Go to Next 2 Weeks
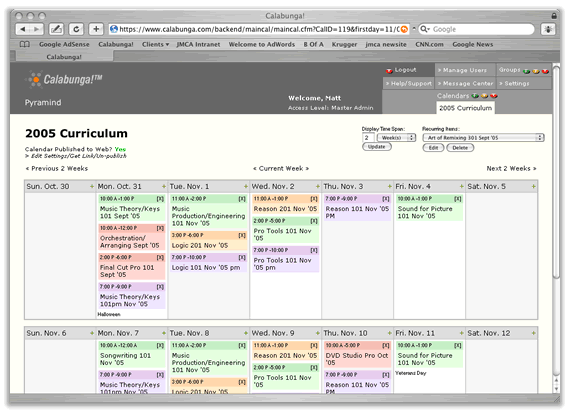Screen dimensions: 570x413 (511, 168)
